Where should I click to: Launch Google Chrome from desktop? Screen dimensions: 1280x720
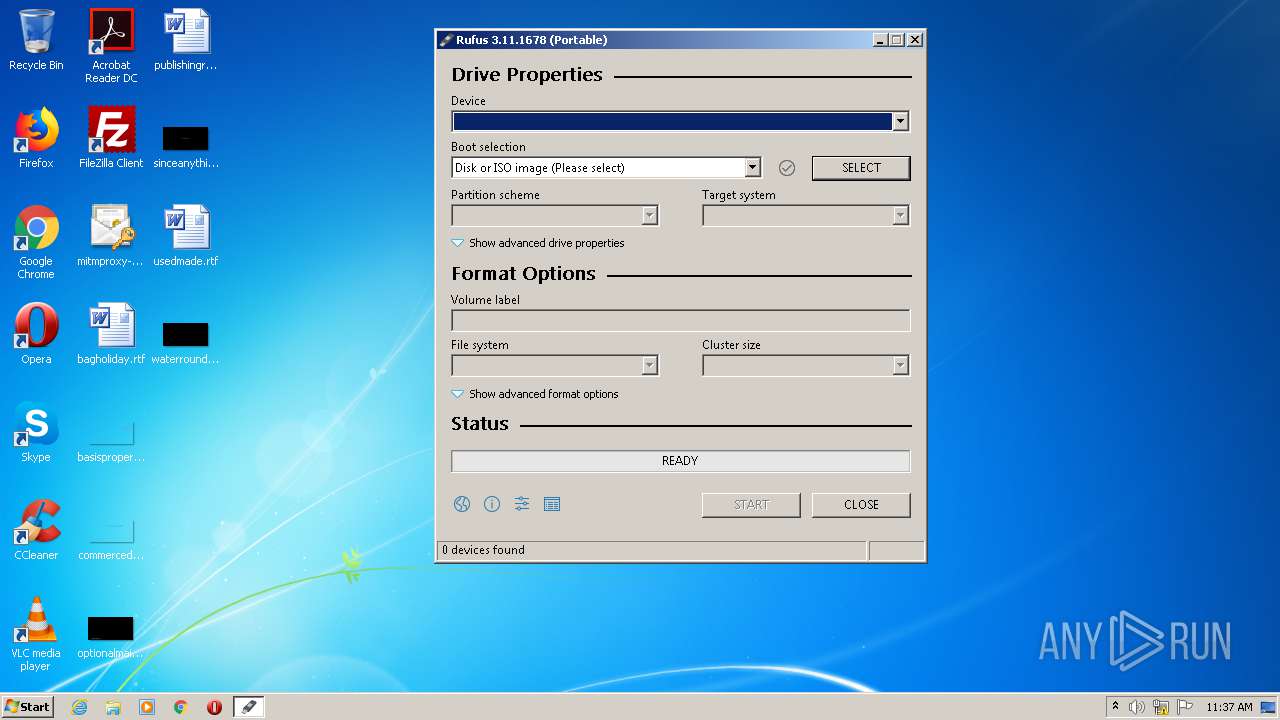[36, 242]
